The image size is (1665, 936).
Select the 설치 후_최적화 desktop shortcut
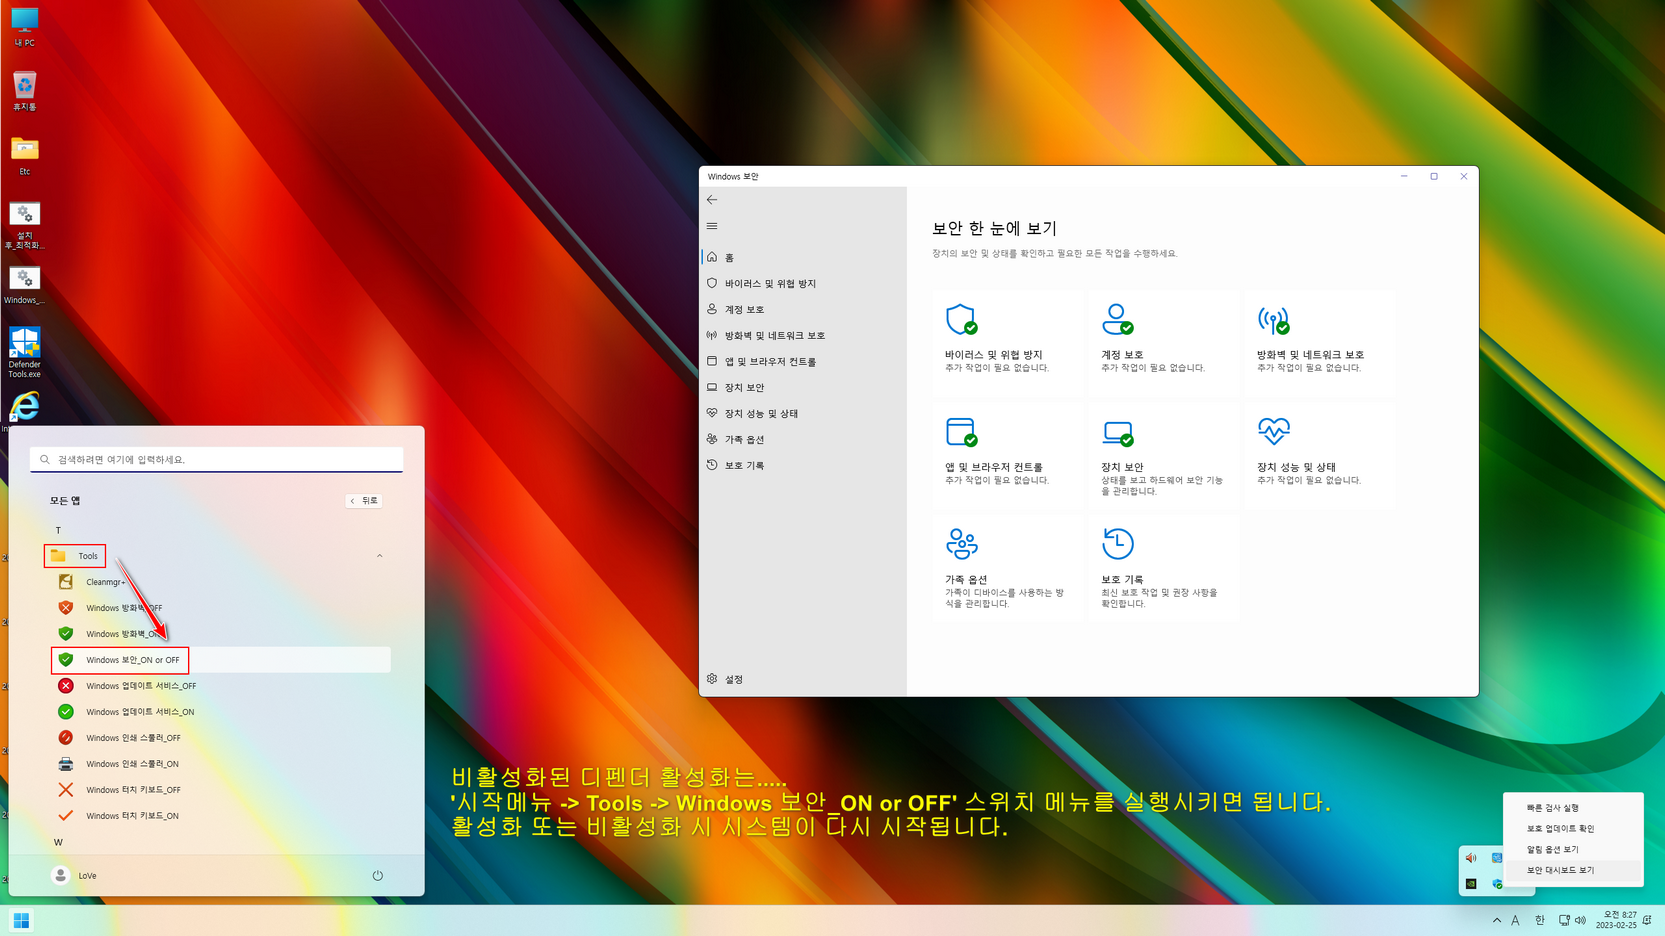pos(24,225)
